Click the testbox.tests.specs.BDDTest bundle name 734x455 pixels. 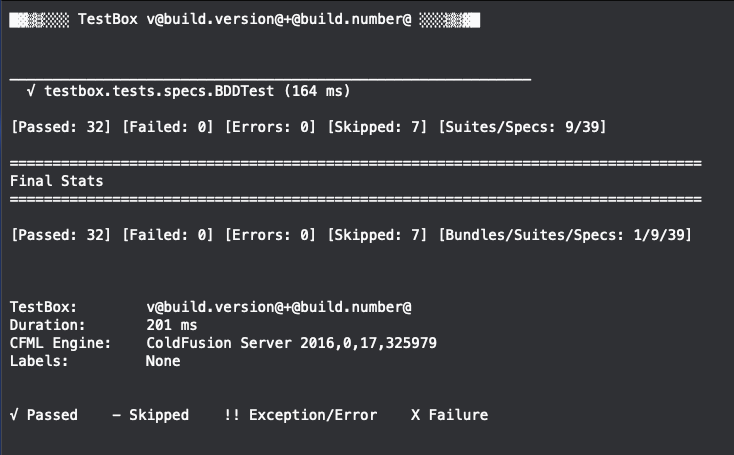tap(159, 91)
